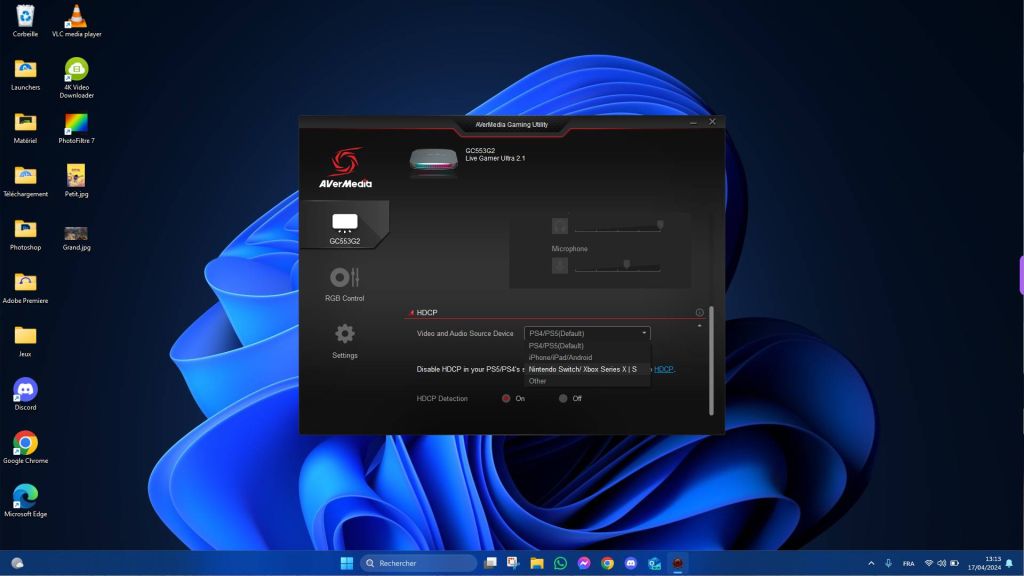1024x576 pixels.
Task: Open the Adobe Premiere folder
Action: pos(25,288)
